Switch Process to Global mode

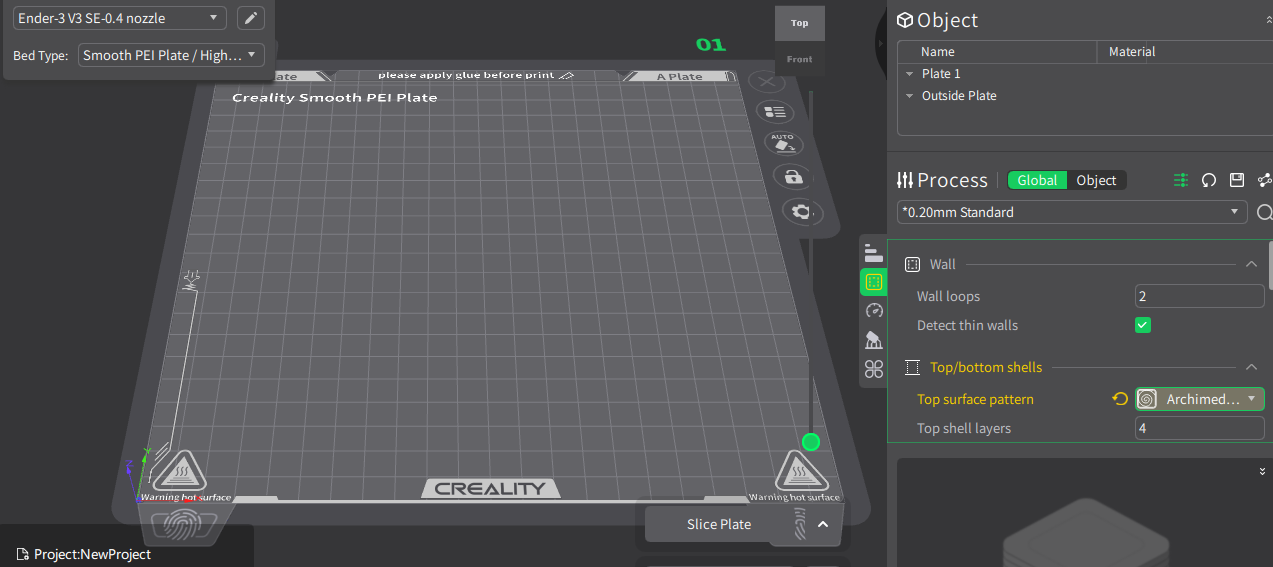click(1037, 180)
